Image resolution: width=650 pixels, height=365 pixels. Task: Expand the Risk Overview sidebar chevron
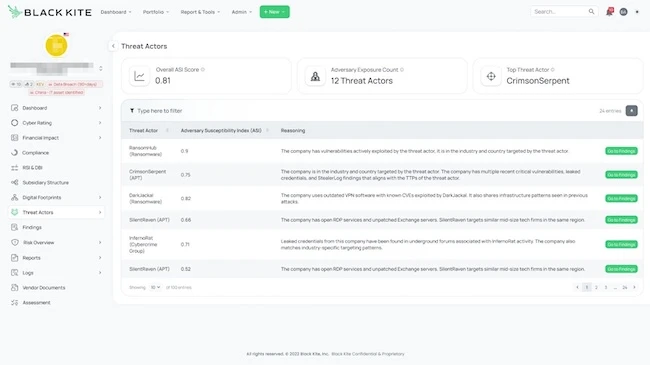tap(100, 242)
